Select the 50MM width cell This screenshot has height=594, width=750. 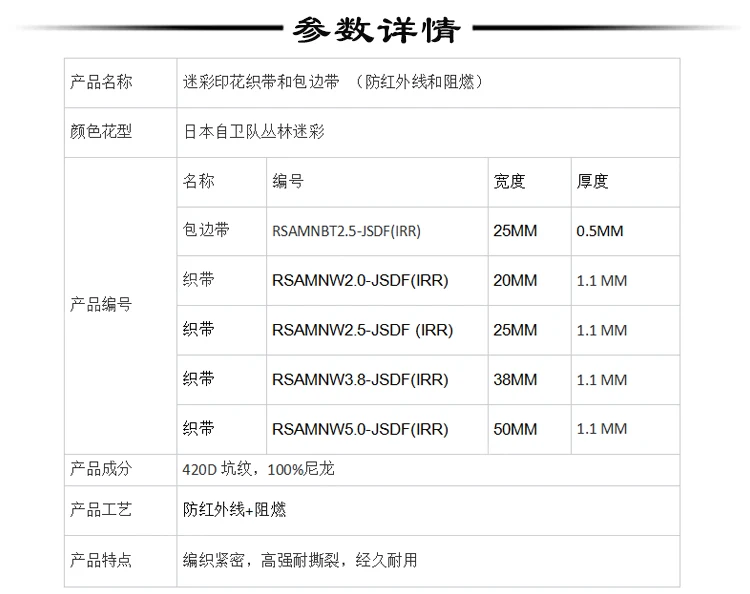(x=515, y=429)
